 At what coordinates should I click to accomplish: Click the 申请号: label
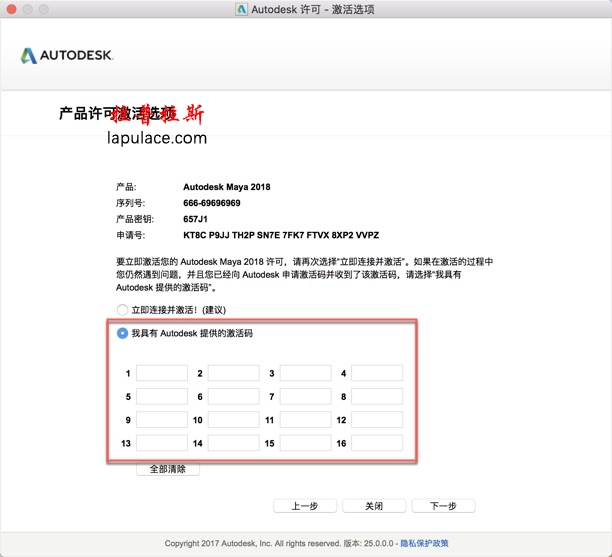130,235
